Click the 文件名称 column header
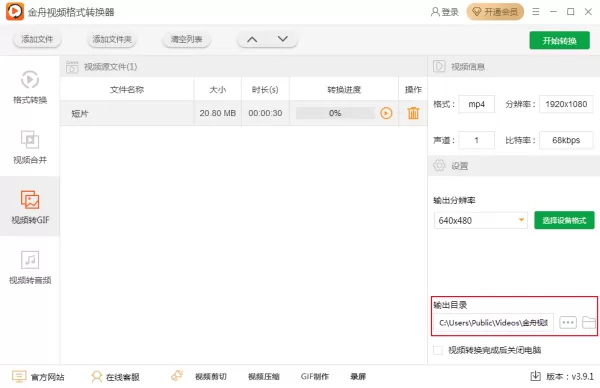The height and width of the screenshot is (388, 600). pos(127,90)
